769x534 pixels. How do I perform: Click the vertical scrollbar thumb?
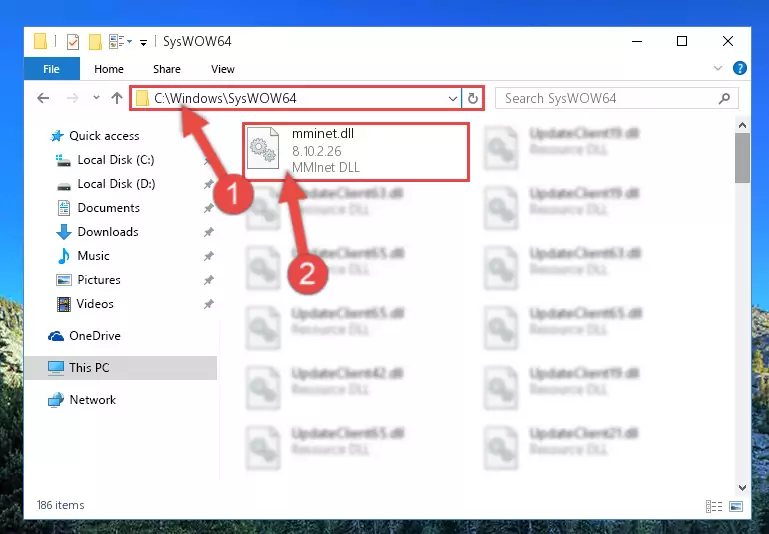[743, 158]
